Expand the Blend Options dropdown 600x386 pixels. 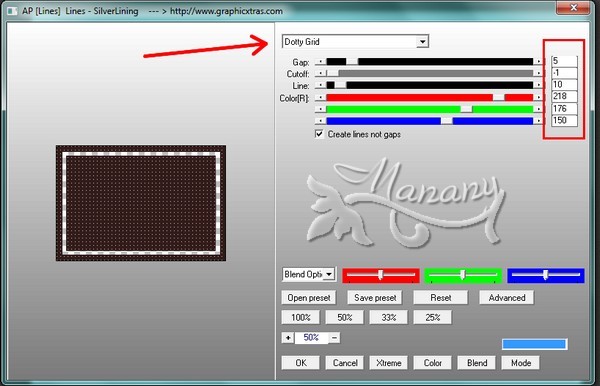coord(329,274)
